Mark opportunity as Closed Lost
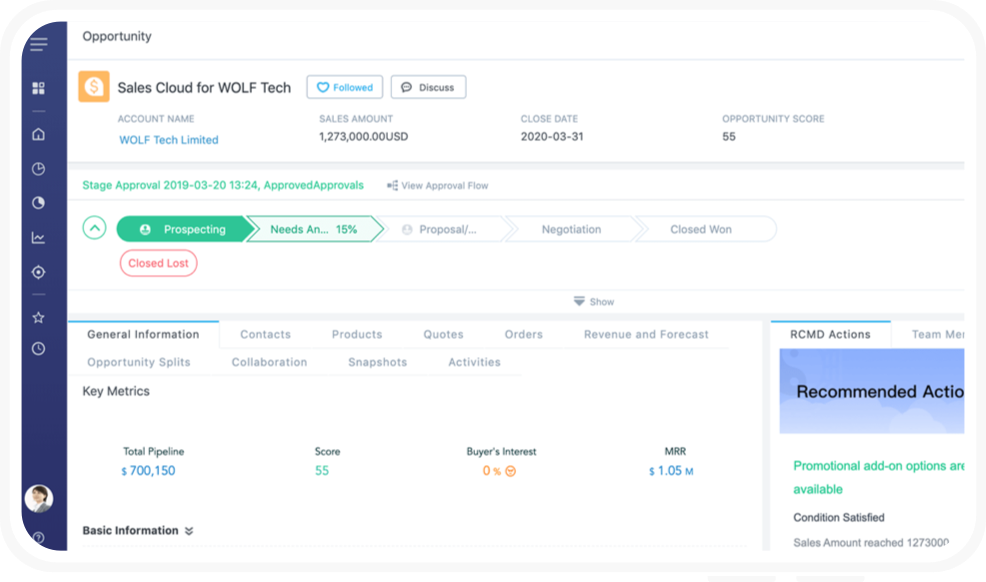The image size is (986, 582). point(158,263)
